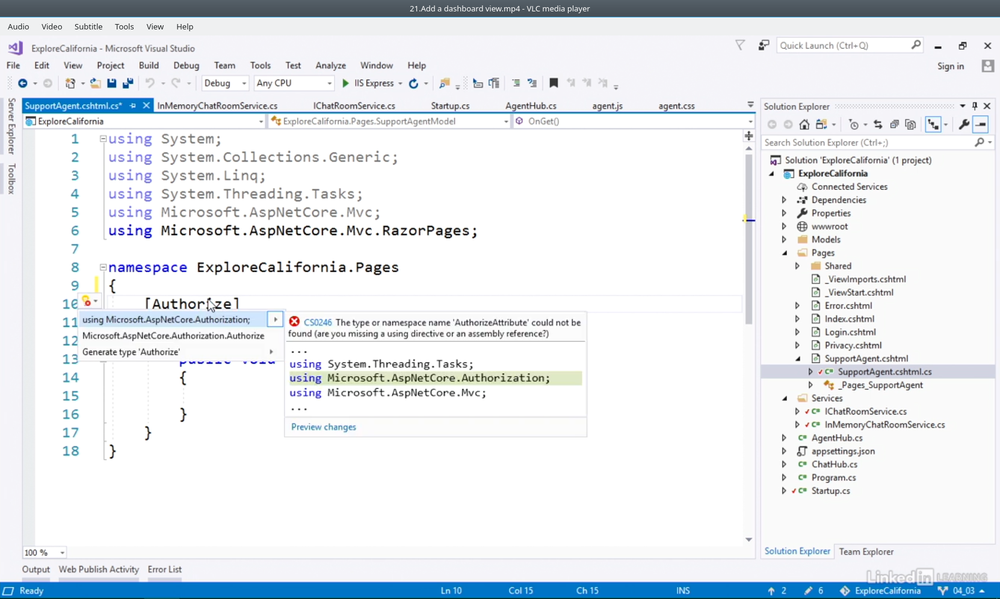This screenshot has height=599, width=1000.
Task: Start debugging with the IIS Express play icon
Action: [x=346, y=84]
